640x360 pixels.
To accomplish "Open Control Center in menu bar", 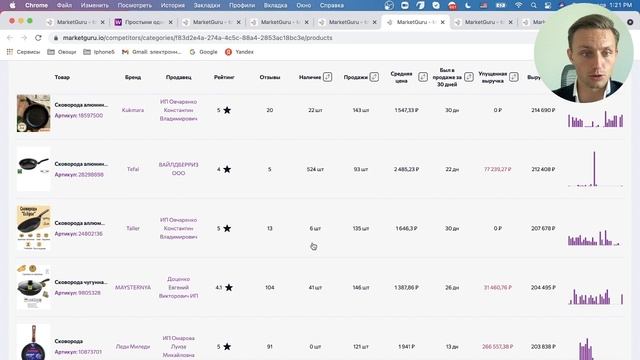I will [548, 5].
